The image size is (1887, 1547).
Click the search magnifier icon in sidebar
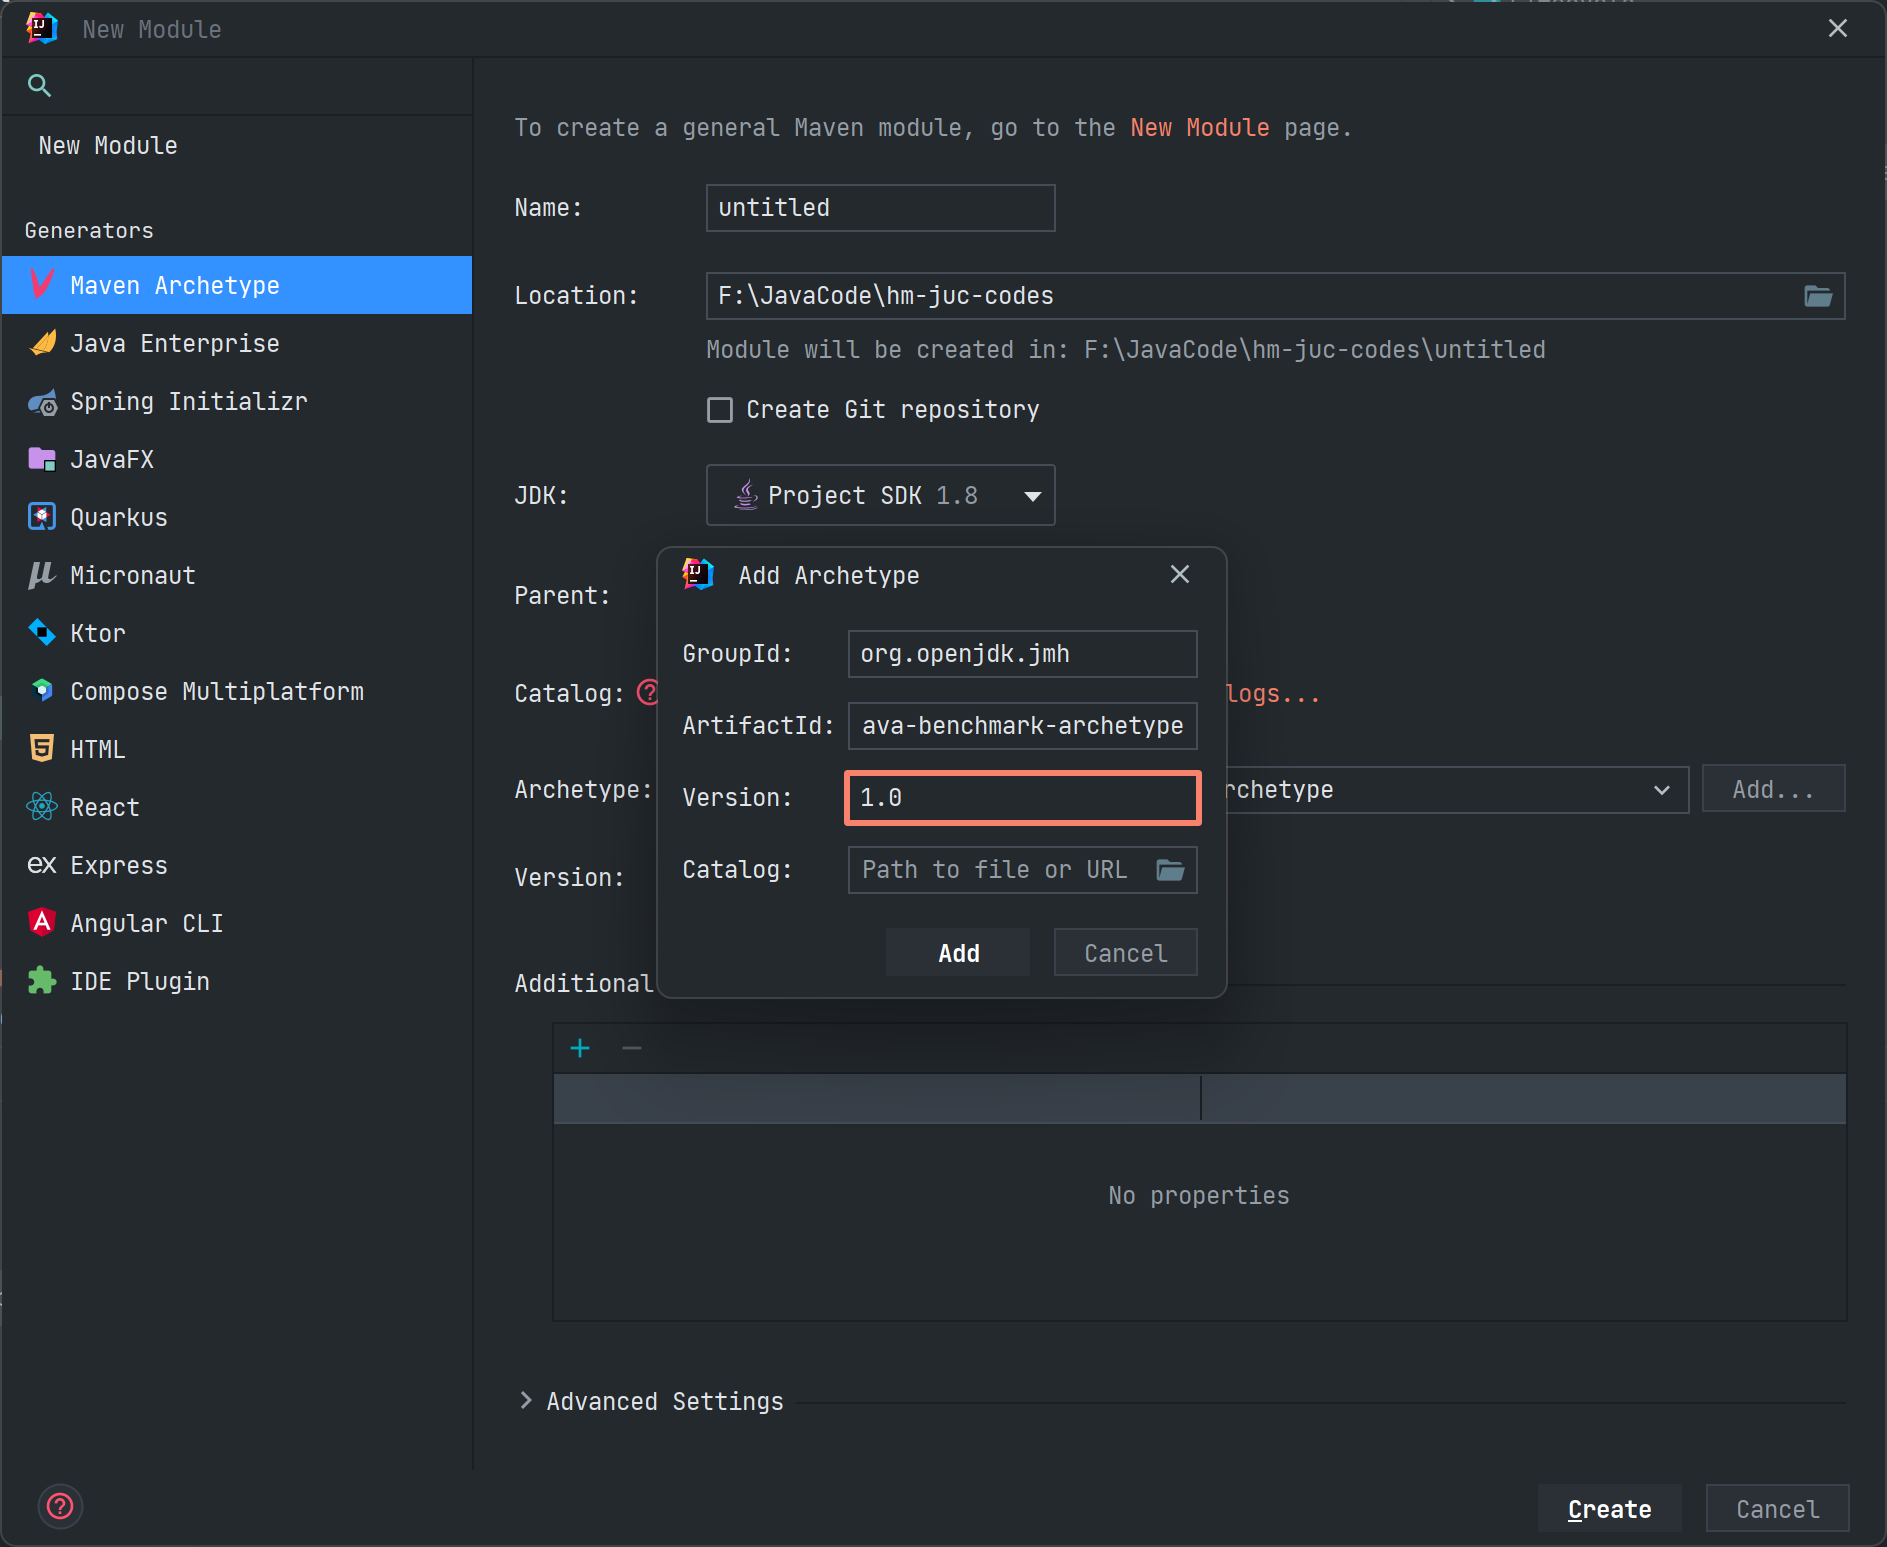click(39, 86)
